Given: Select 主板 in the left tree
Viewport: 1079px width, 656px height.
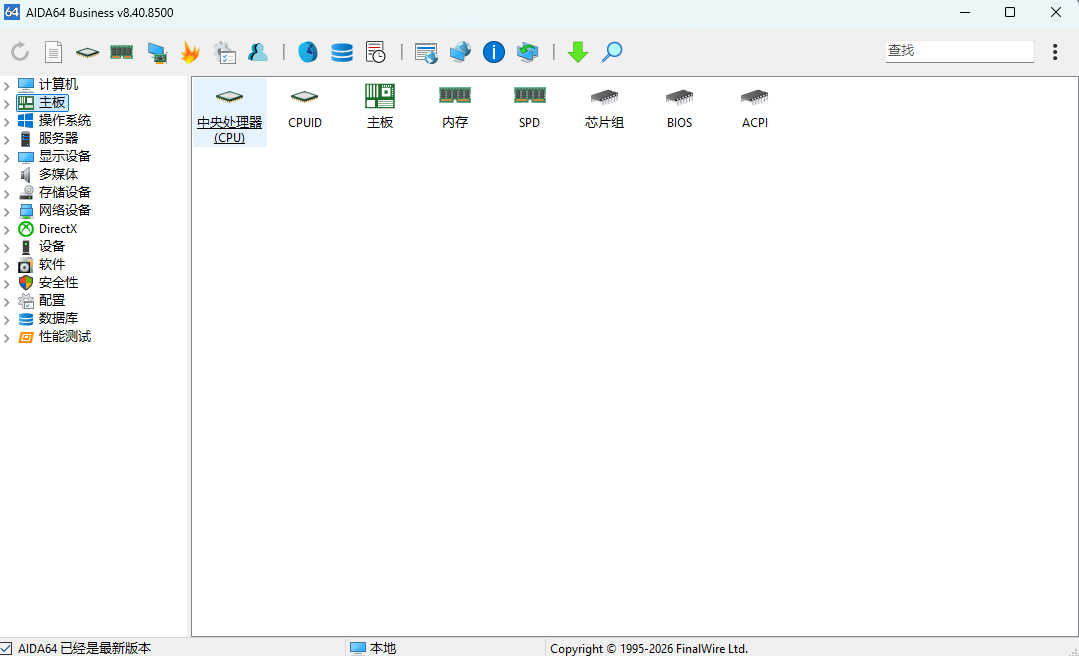Looking at the screenshot, I should [52, 103].
